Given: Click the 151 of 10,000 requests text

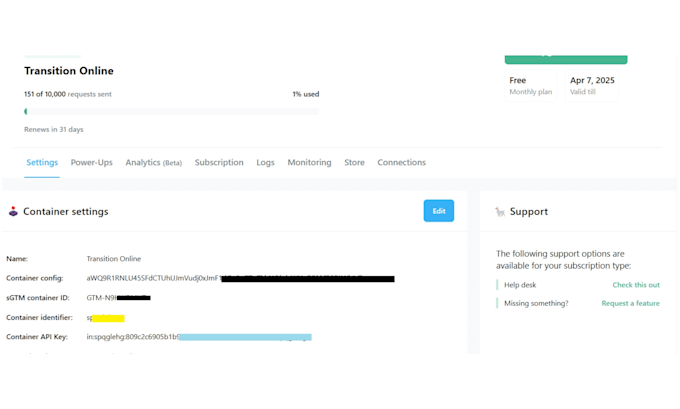Looking at the screenshot, I should [x=68, y=94].
